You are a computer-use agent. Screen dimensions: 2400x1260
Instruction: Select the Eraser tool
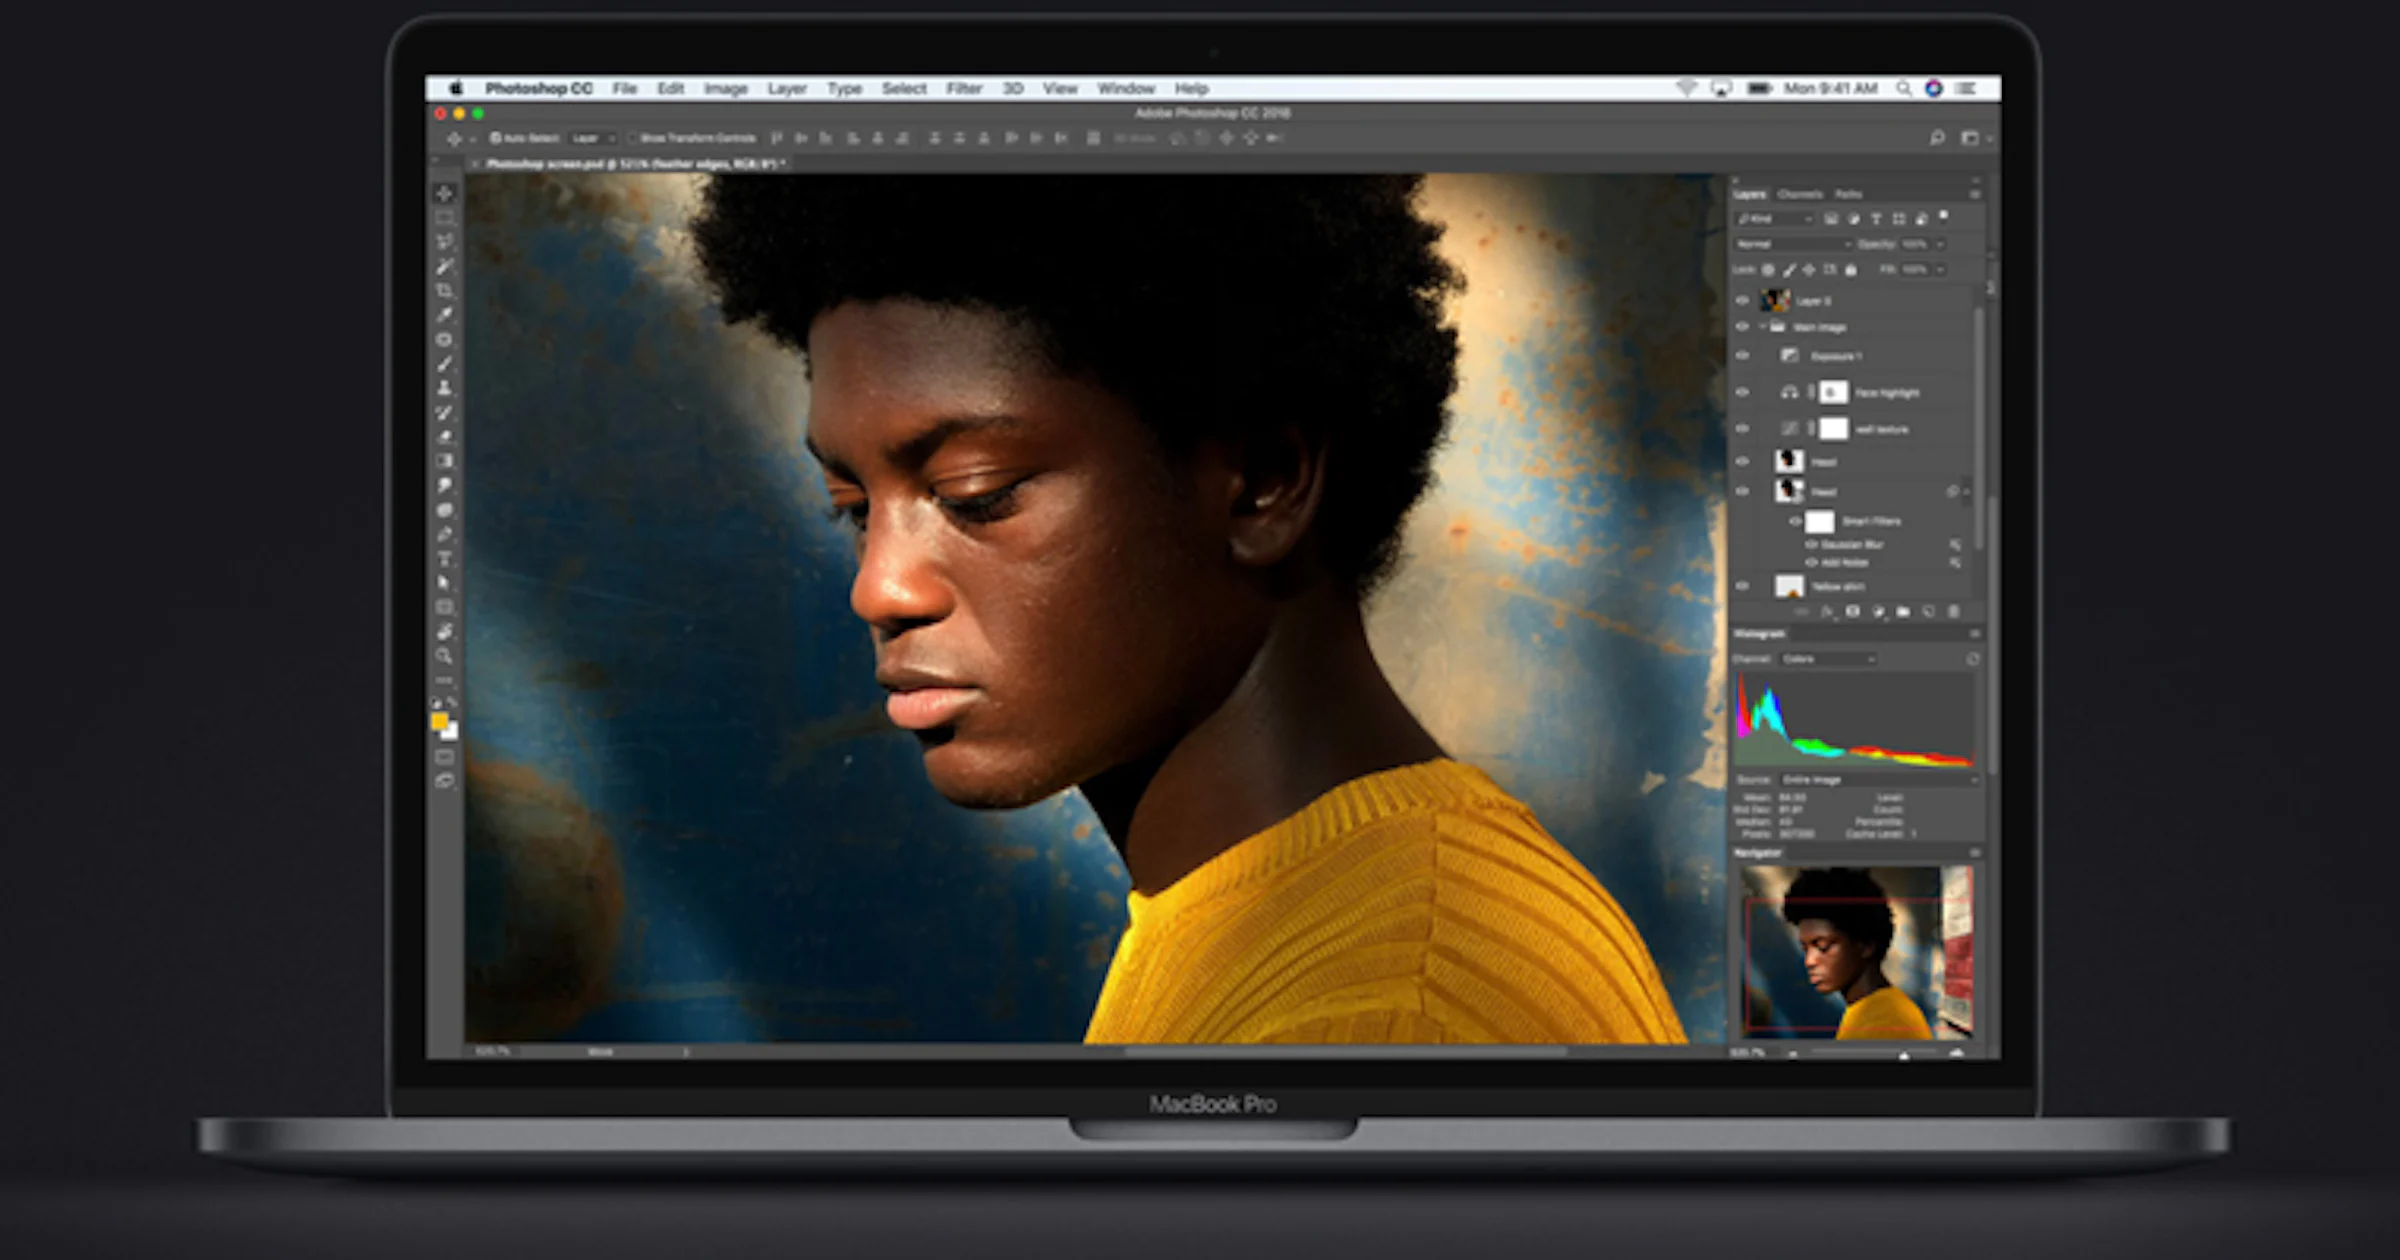pos(445,437)
